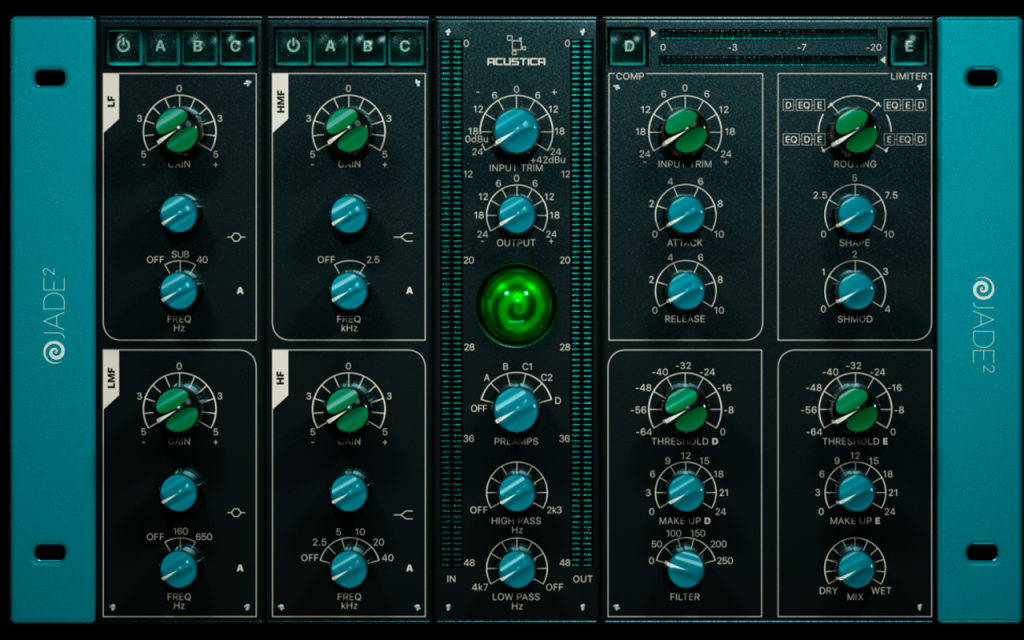Image resolution: width=1024 pixels, height=640 pixels.
Task: Click the shelf curve icon in HMF band
Action: [x=404, y=237]
